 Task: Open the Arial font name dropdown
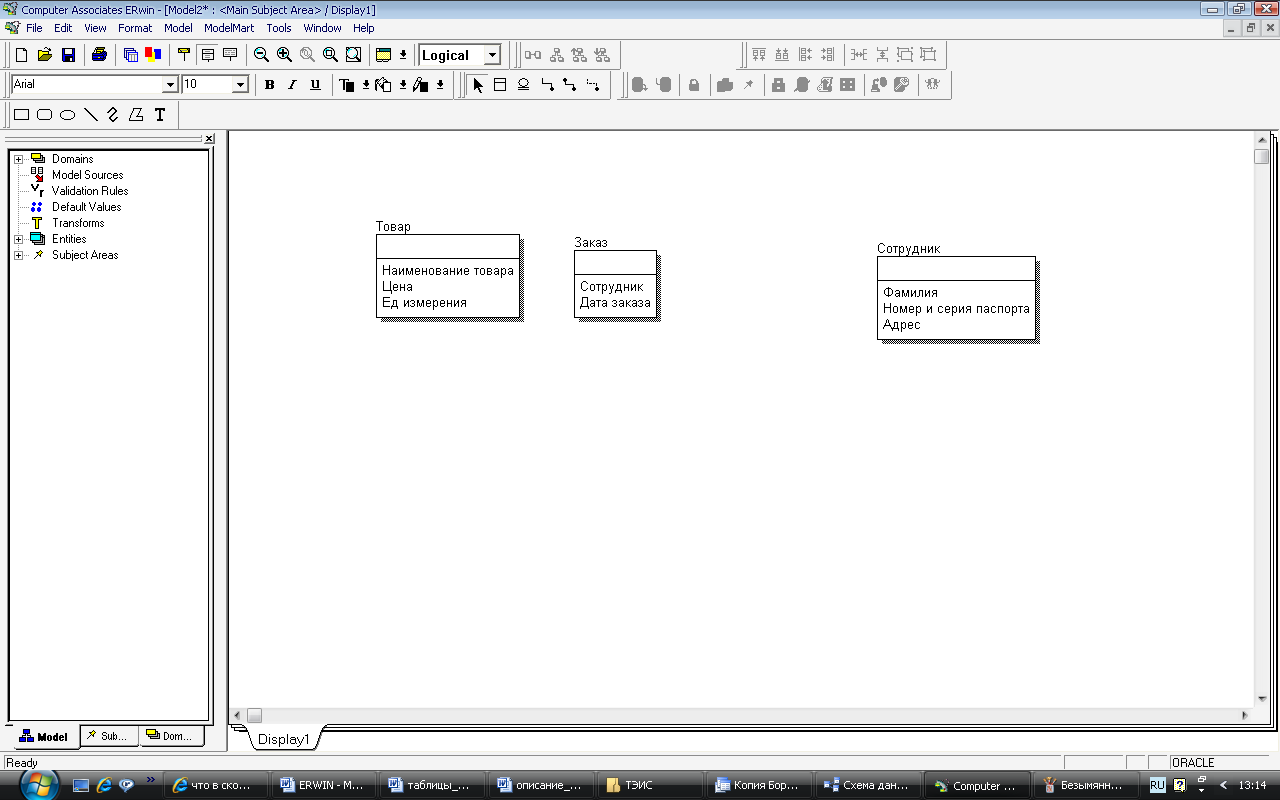(x=170, y=85)
